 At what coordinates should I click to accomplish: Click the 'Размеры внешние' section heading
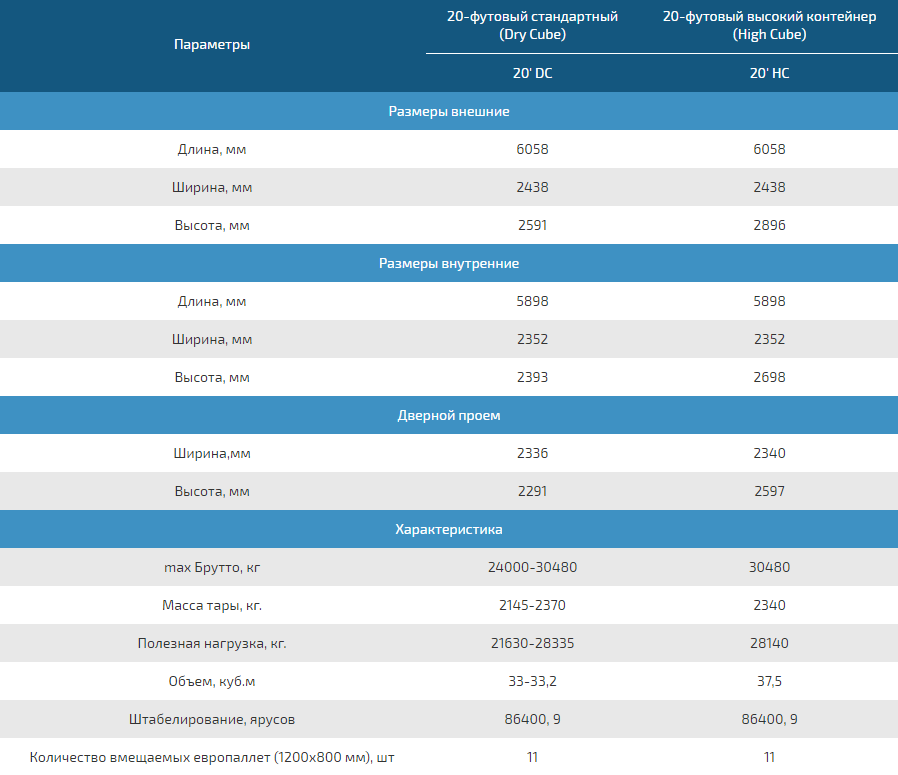449,111
